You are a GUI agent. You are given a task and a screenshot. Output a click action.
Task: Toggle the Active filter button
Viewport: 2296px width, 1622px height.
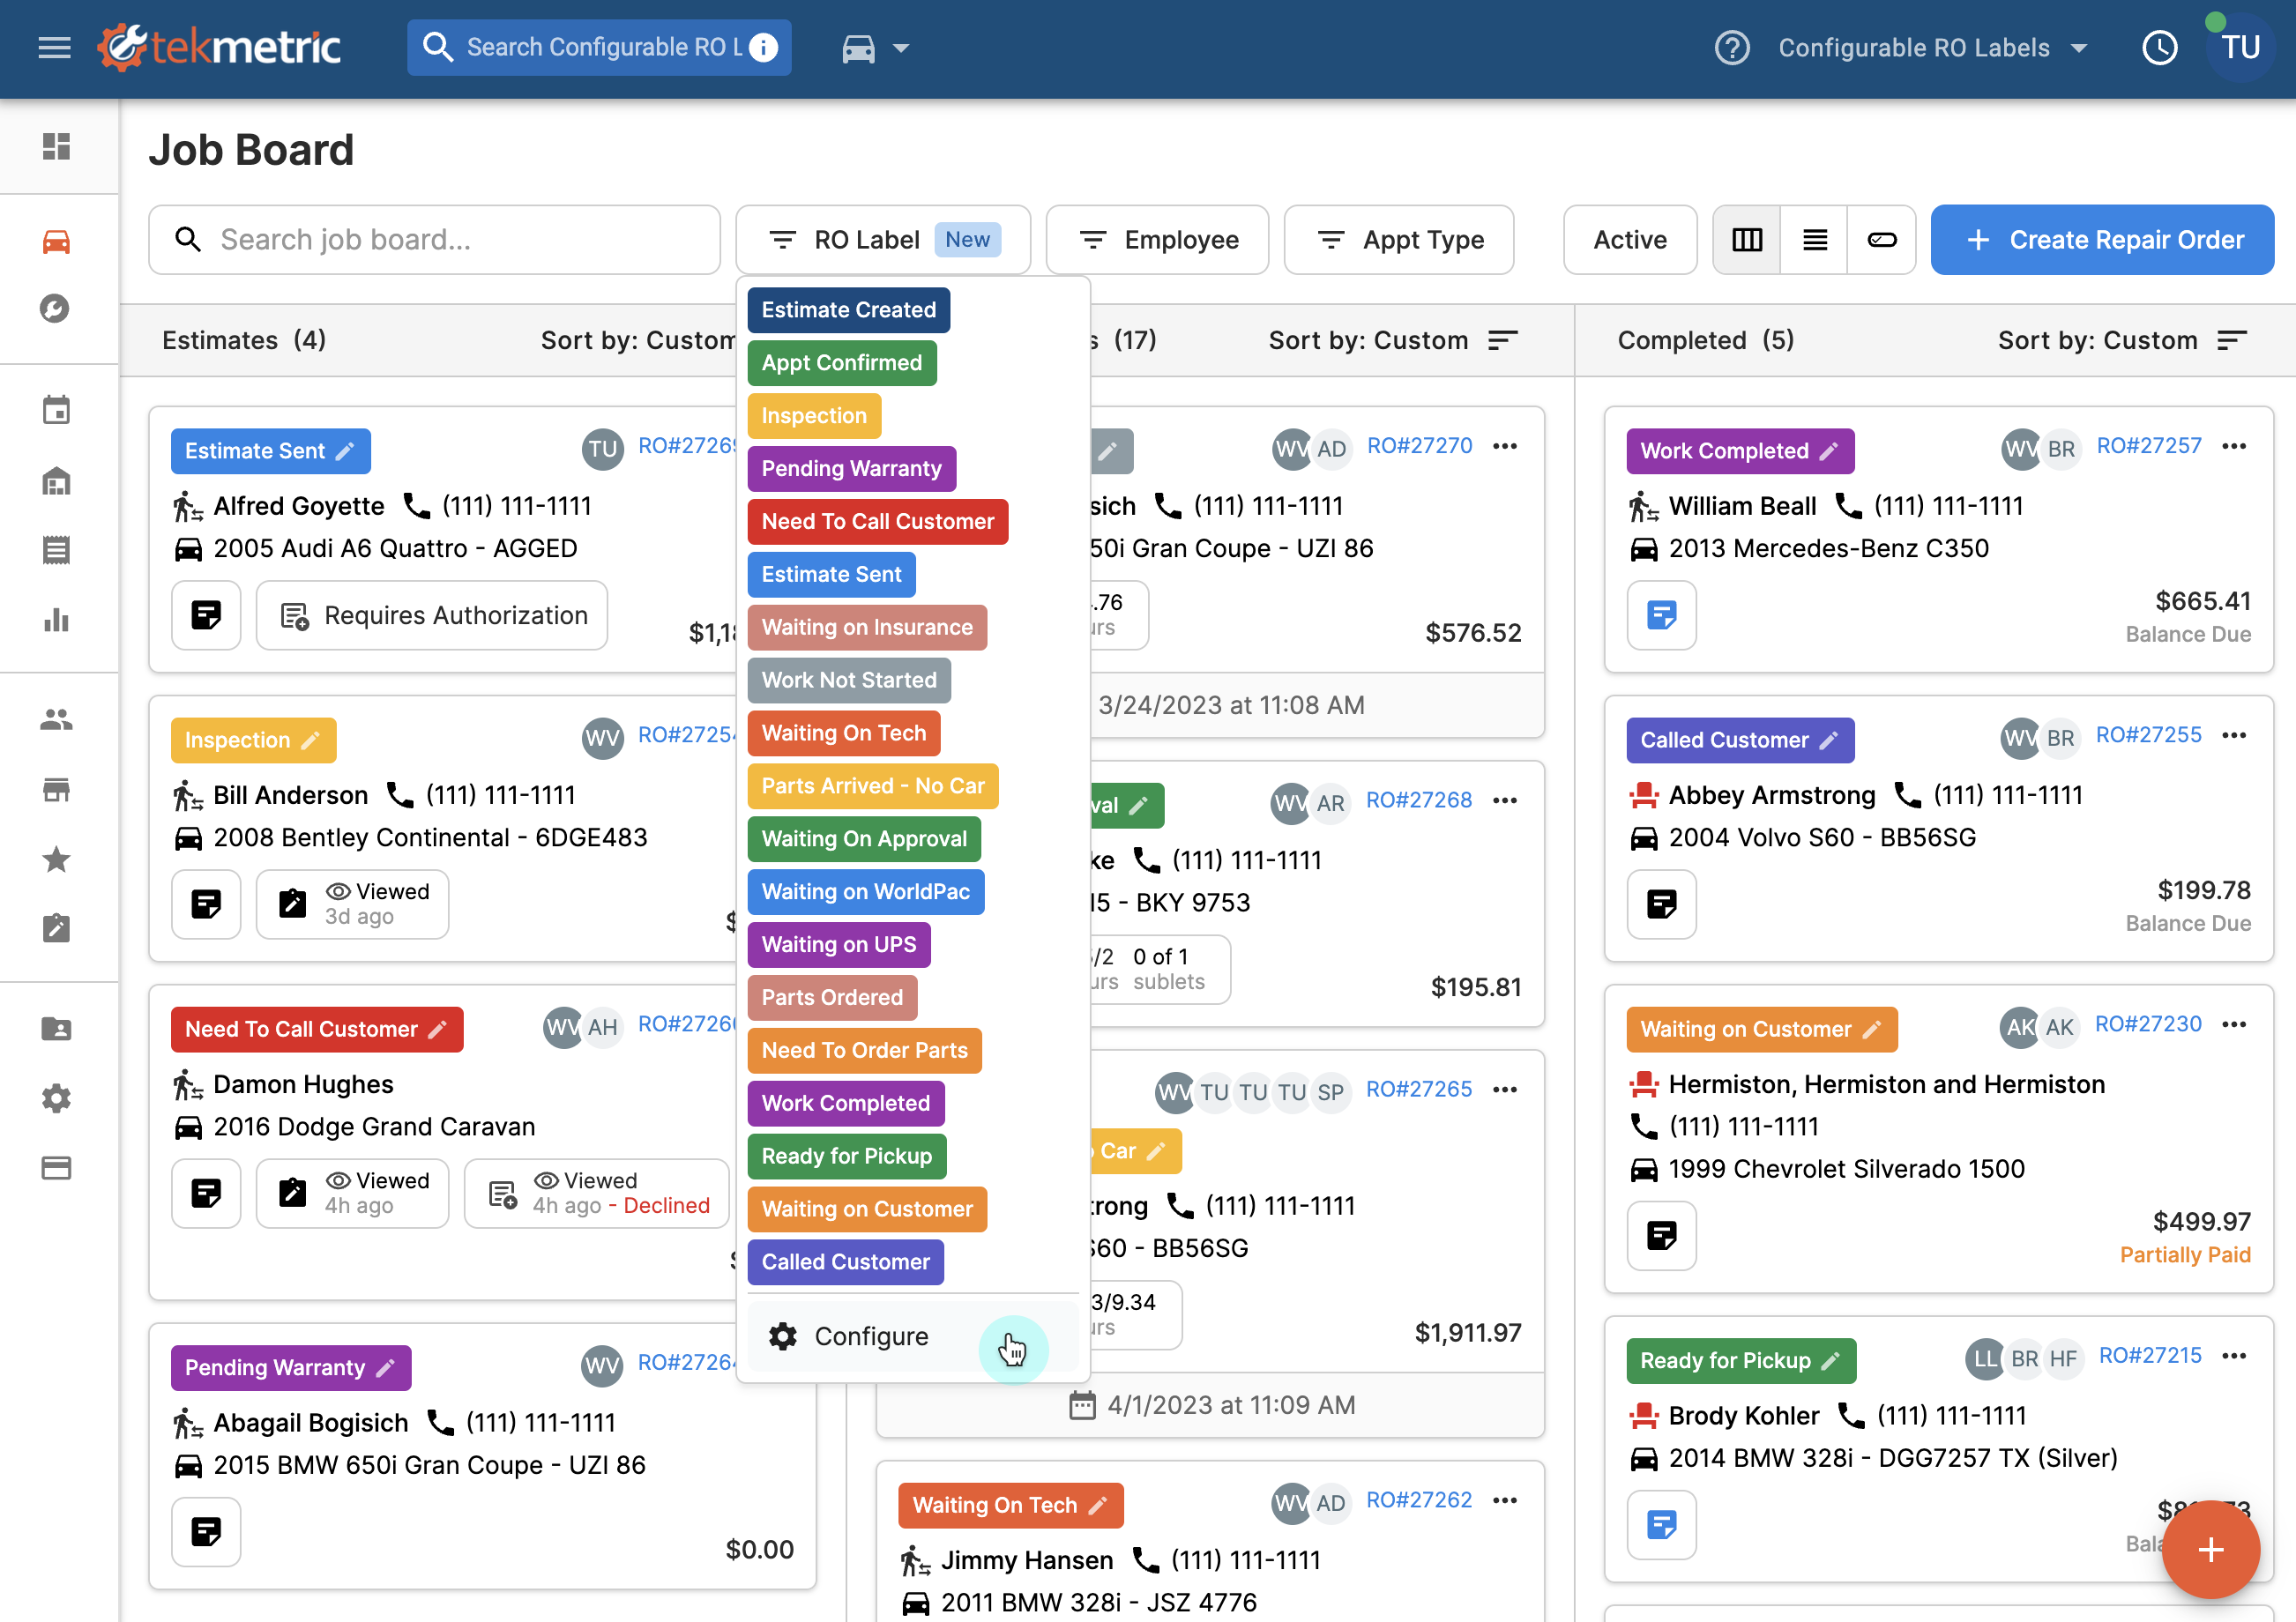(1630, 240)
